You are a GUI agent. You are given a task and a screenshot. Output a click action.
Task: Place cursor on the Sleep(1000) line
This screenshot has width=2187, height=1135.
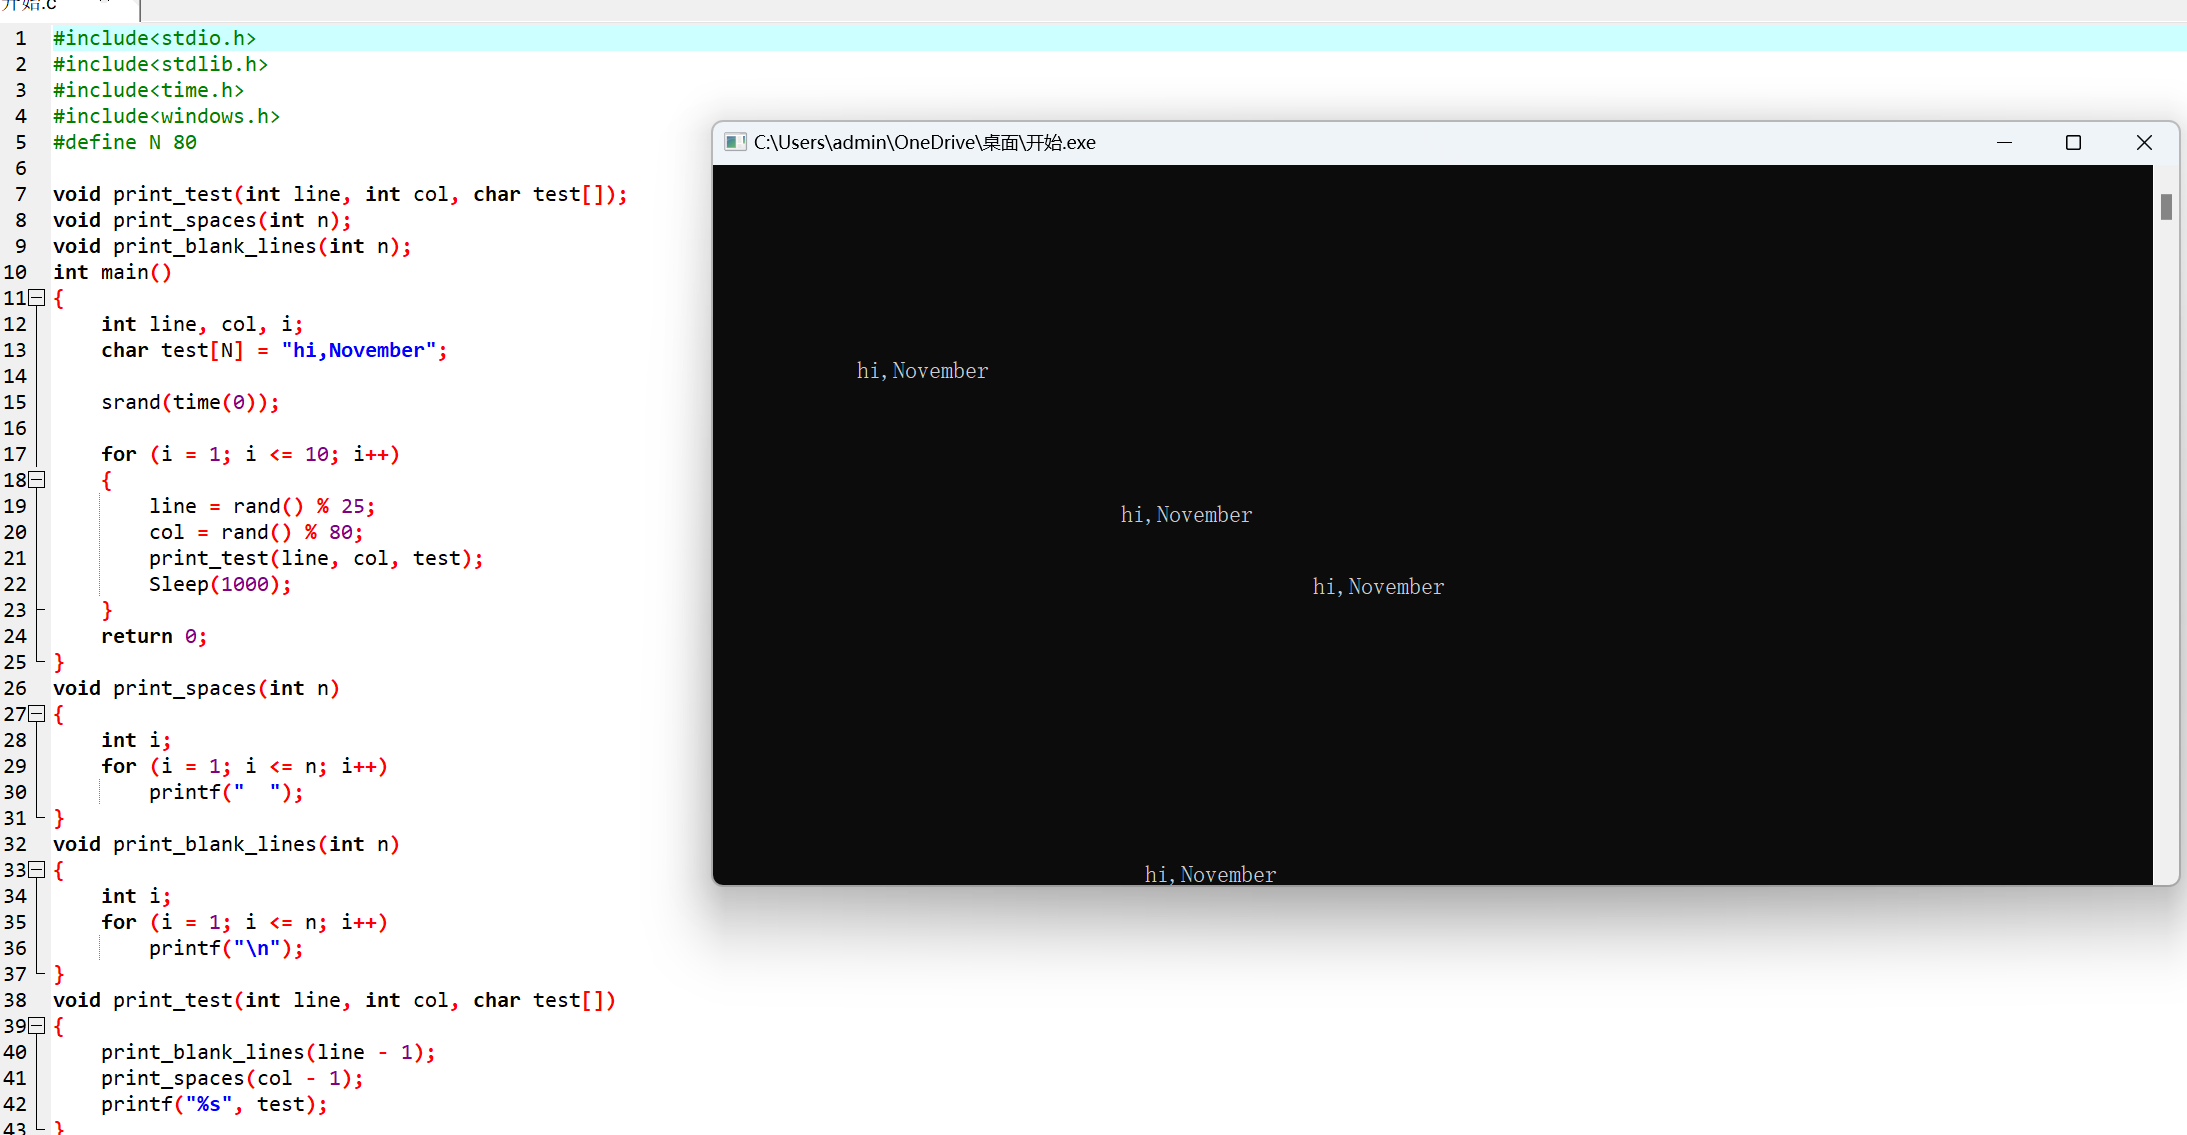pos(220,584)
